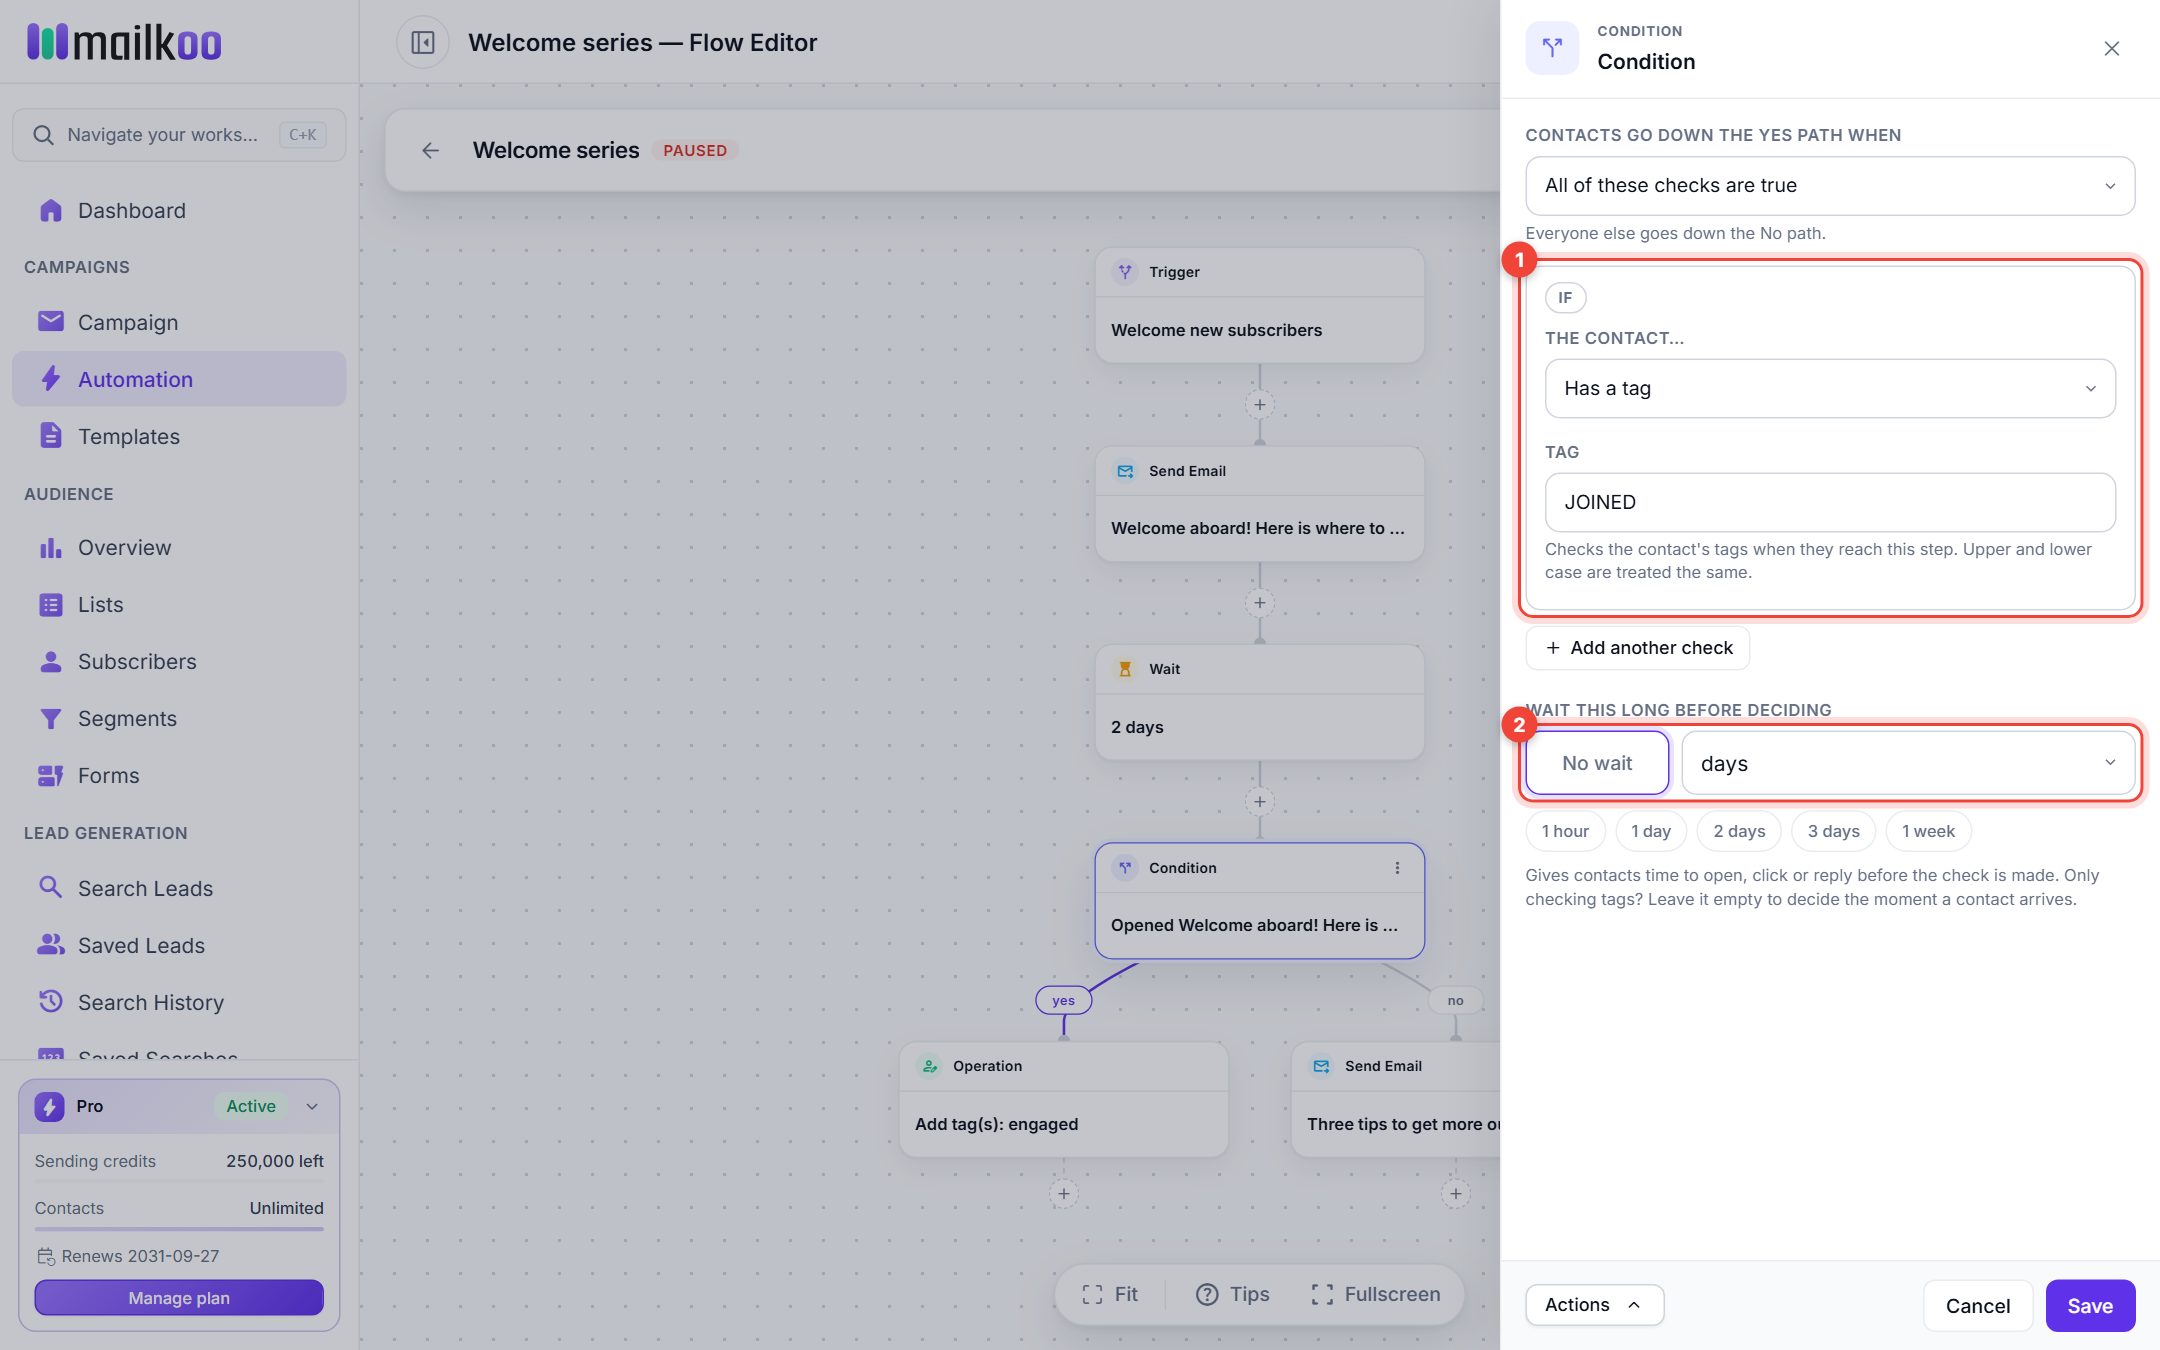The image size is (2160, 1350).
Task: Open Campaign in the sidebar
Action: (179, 322)
